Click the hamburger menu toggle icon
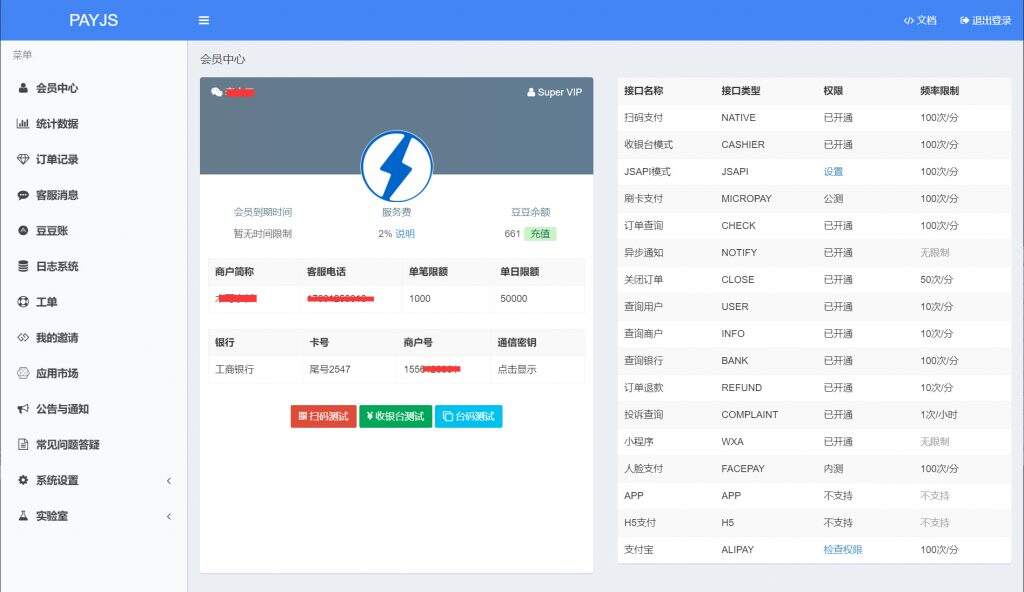 pyautogui.click(x=204, y=20)
